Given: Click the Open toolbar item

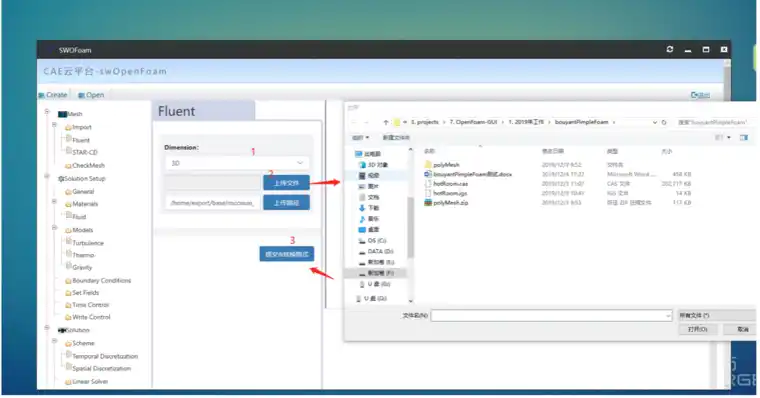Looking at the screenshot, I should click(91, 95).
